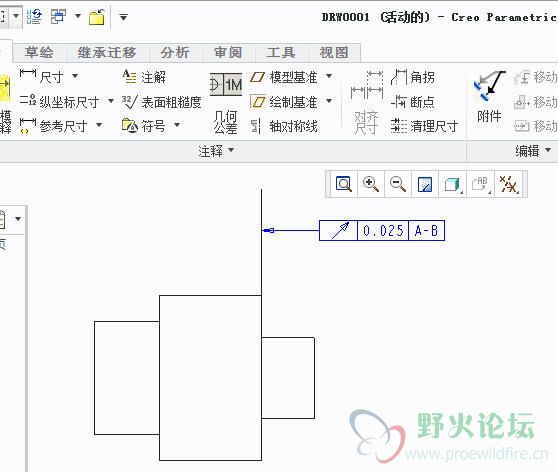Click the Attachment (附件) tool
The height and width of the screenshot is (472, 558).
489,97
